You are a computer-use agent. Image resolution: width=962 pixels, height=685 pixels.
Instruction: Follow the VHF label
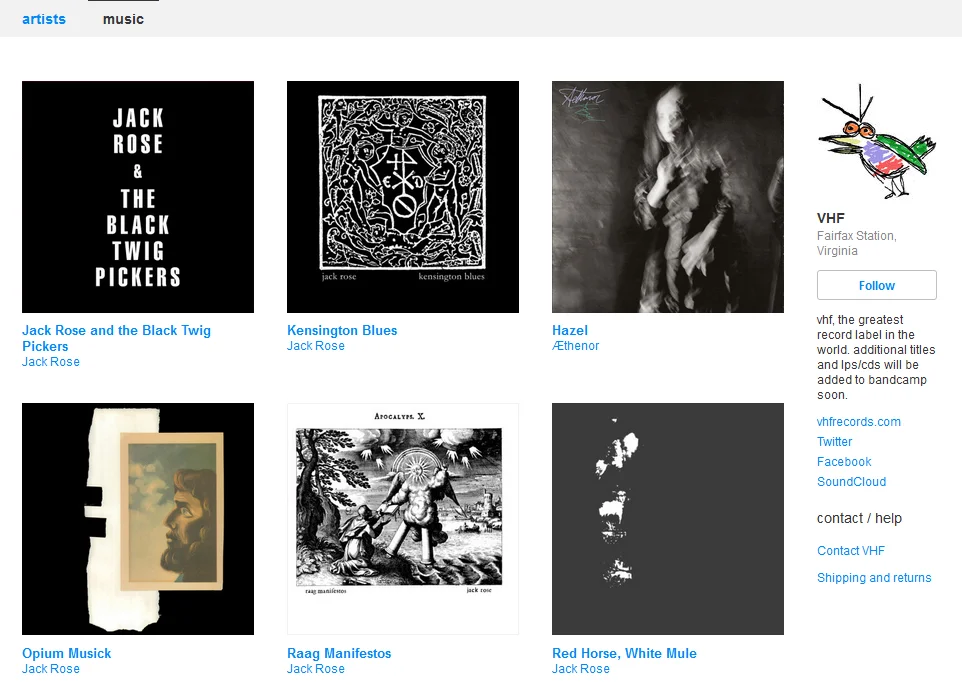[877, 285]
